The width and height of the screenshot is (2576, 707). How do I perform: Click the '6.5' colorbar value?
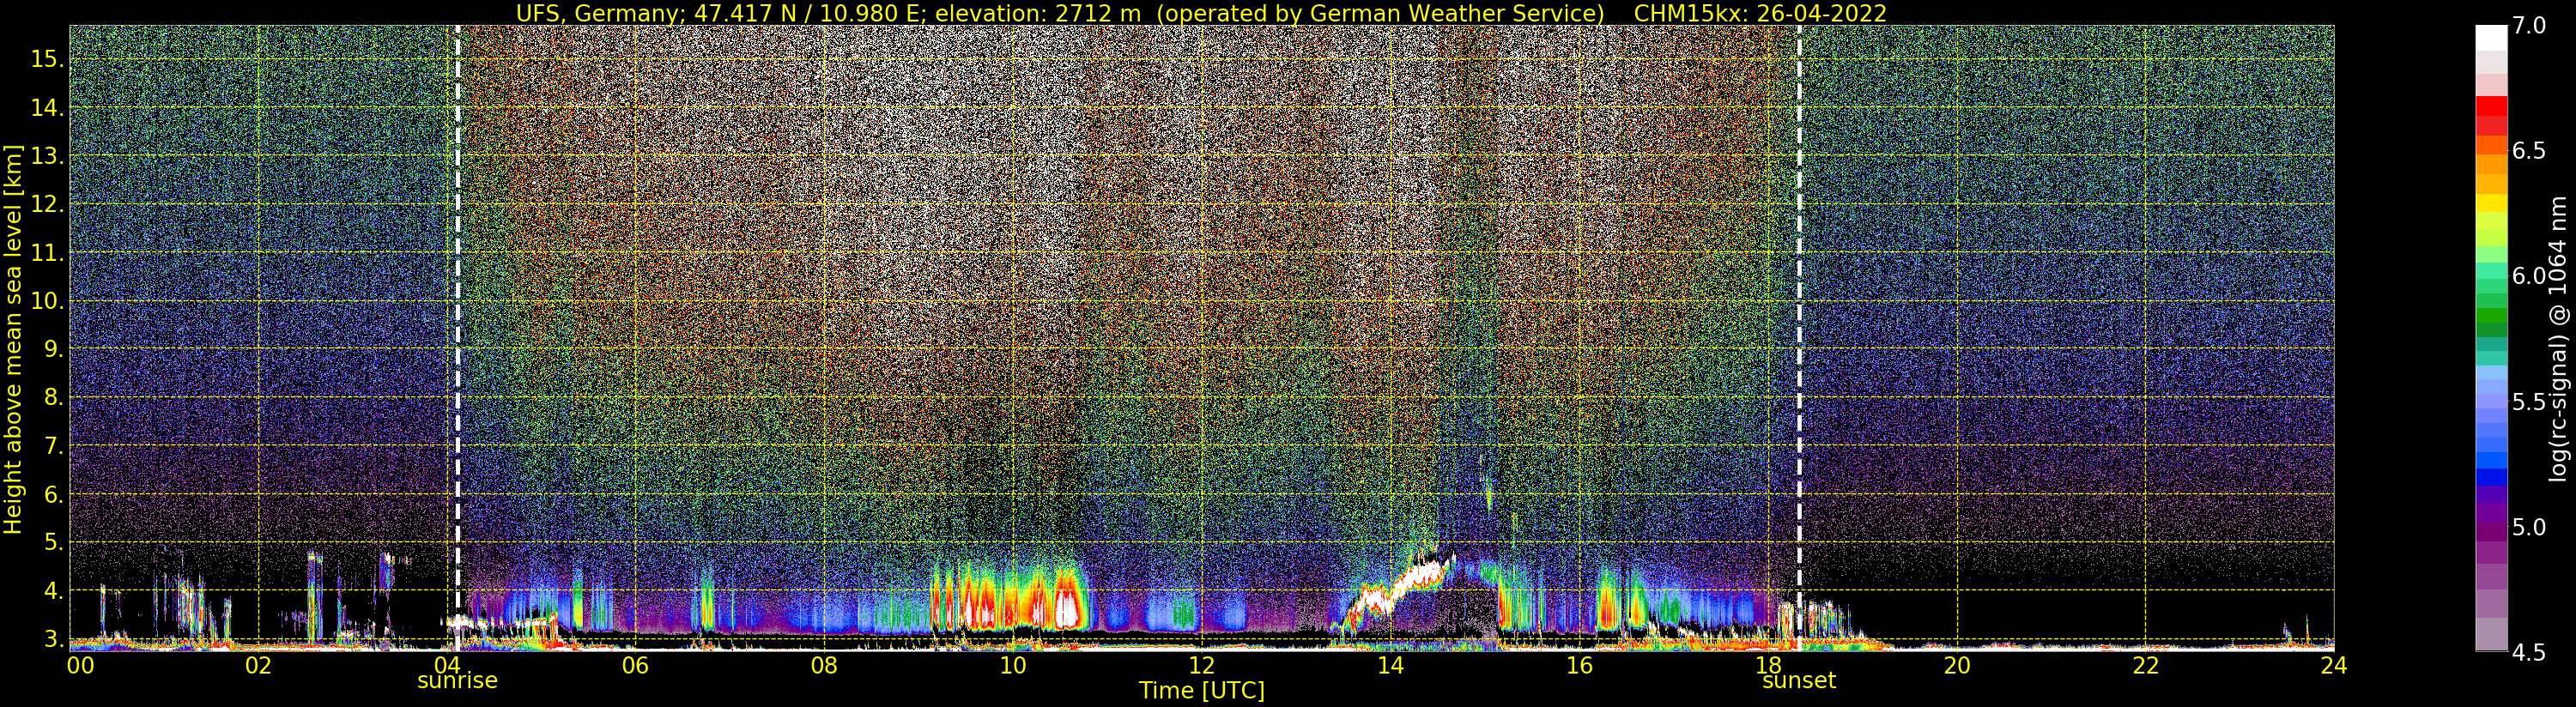coord(2528,151)
